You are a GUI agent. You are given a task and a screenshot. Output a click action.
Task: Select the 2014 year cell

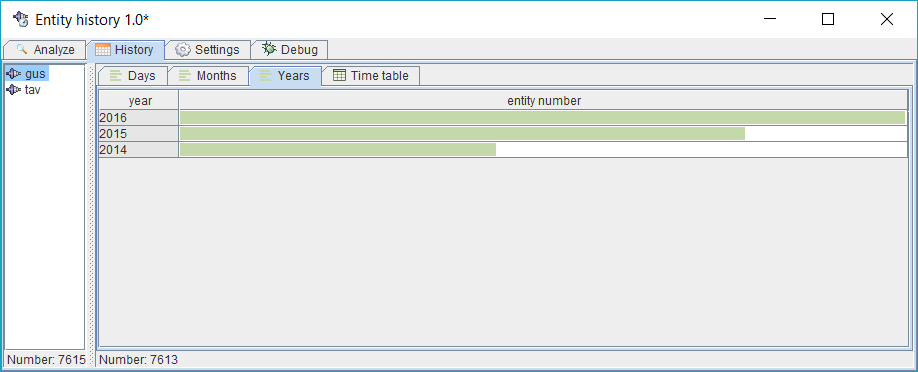tap(139, 149)
